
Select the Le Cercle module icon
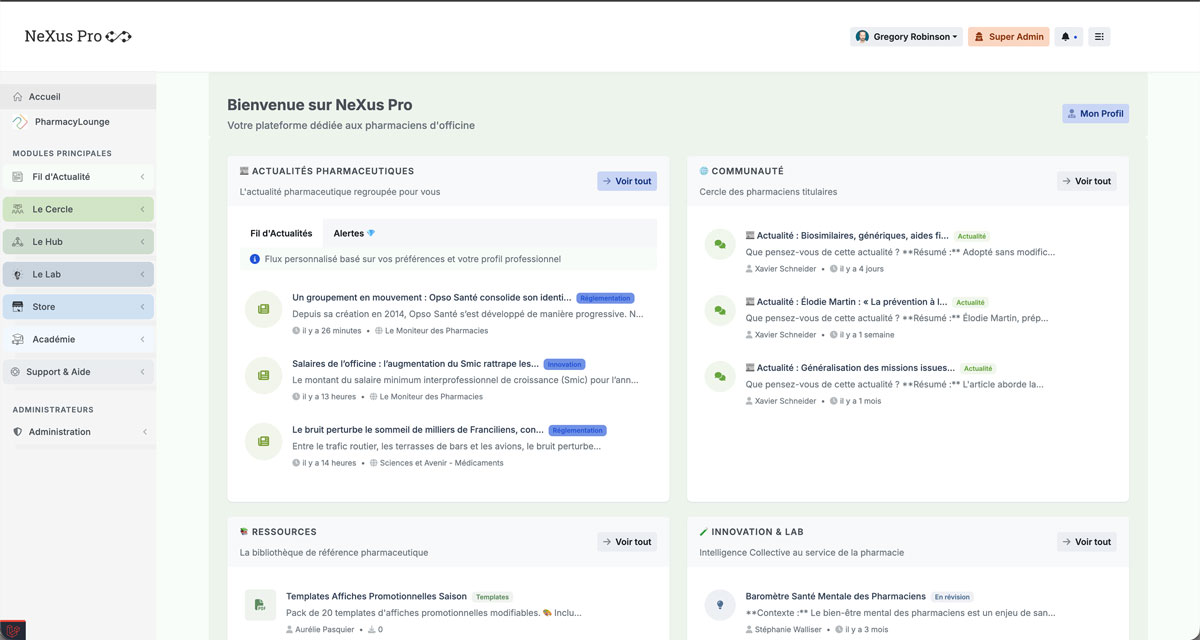[19, 209]
